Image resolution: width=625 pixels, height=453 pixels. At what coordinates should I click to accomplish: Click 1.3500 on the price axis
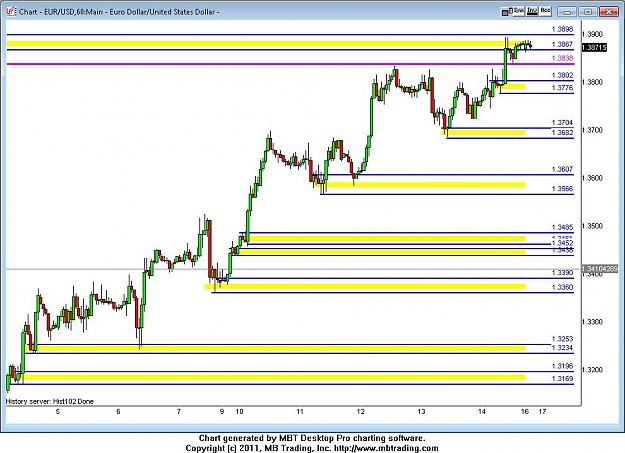(x=592, y=226)
